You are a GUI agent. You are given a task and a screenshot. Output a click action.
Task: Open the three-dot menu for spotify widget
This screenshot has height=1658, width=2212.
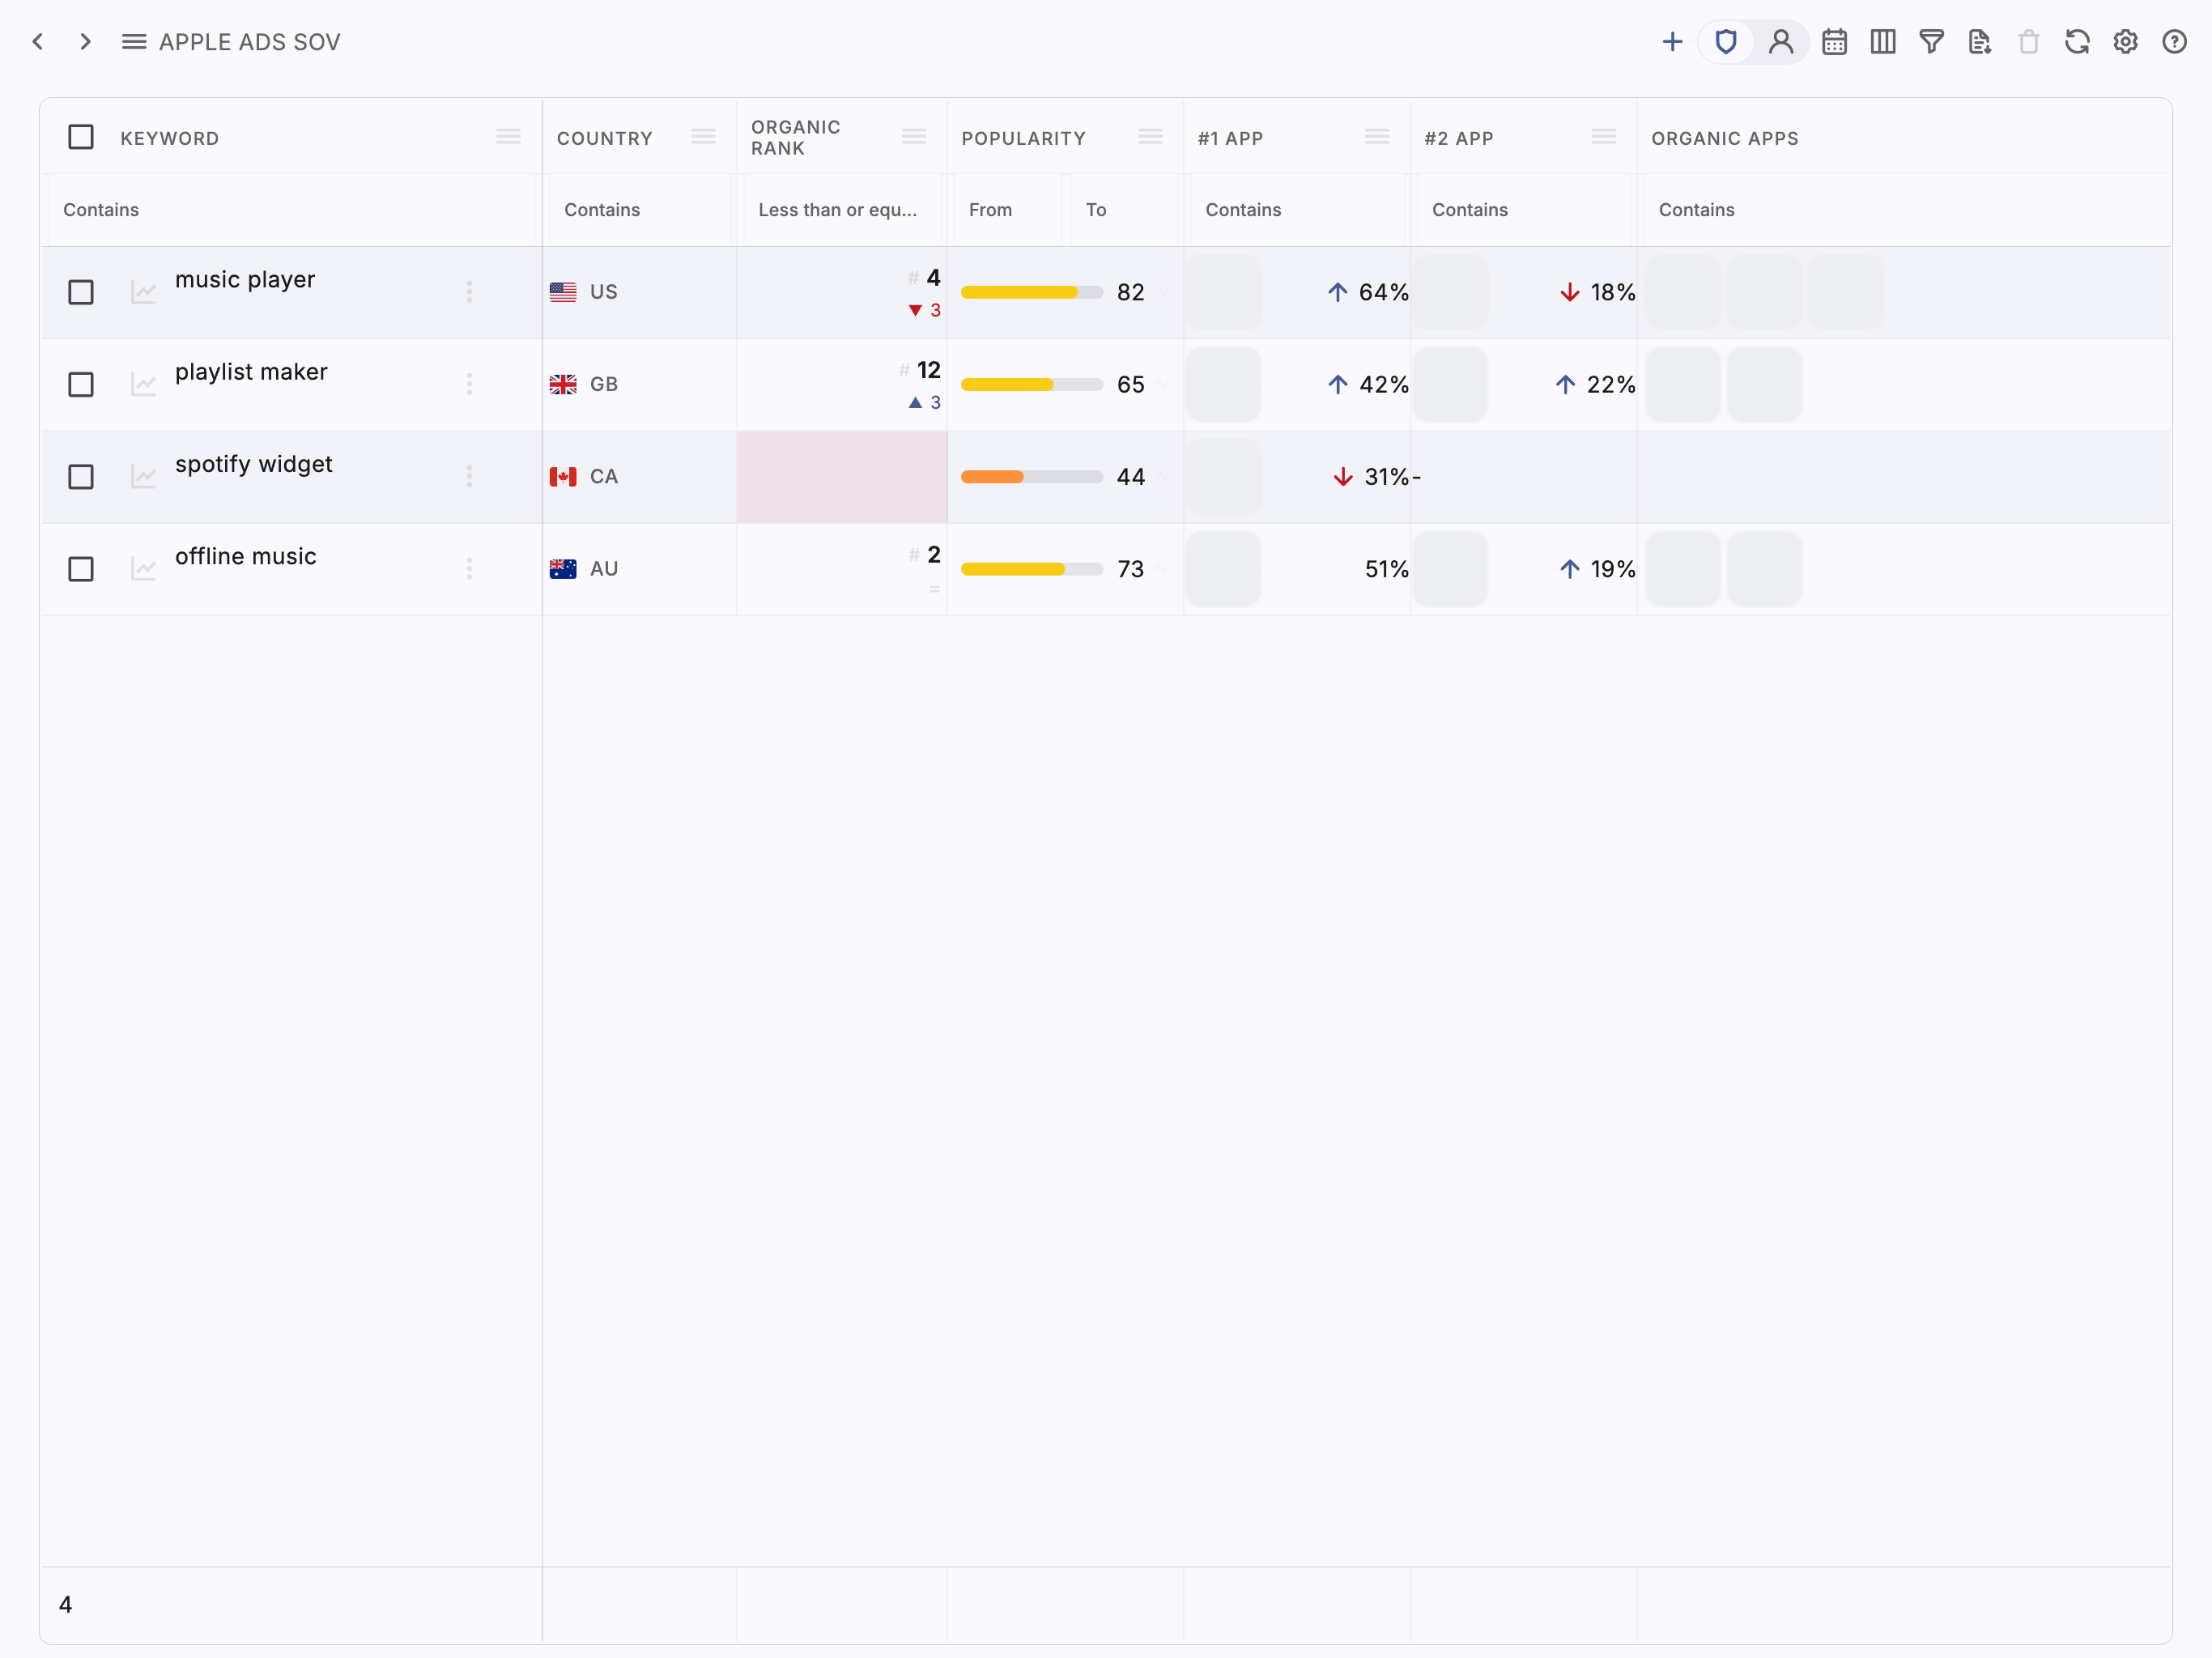pos(469,477)
